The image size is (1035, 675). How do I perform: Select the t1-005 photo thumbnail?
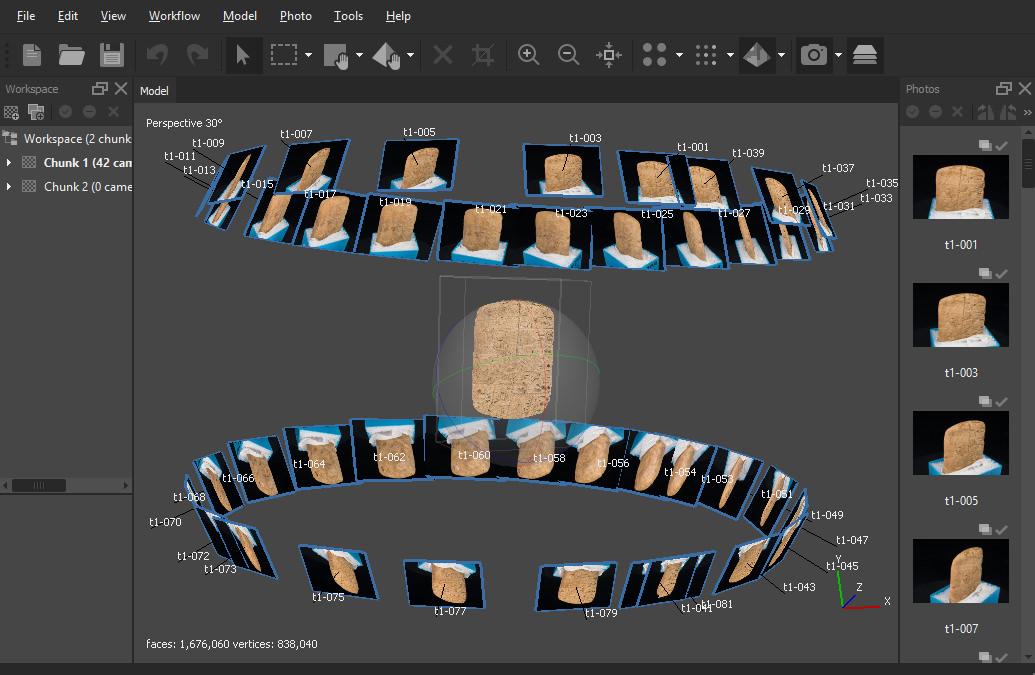(x=960, y=443)
